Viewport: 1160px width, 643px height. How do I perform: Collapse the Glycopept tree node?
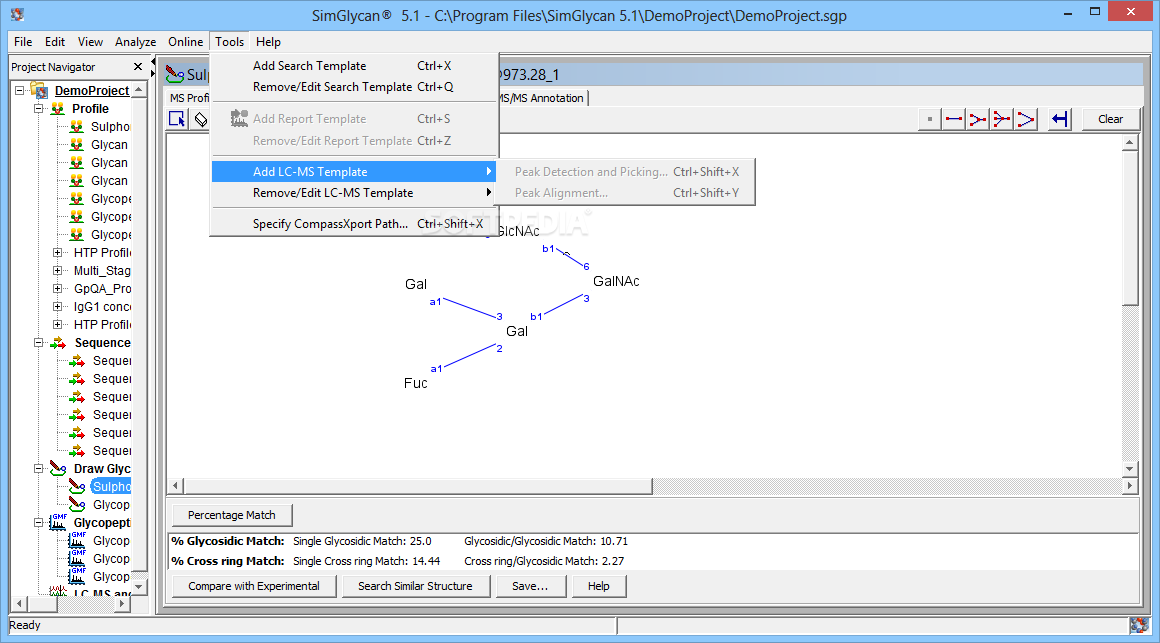tap(38, 522)
